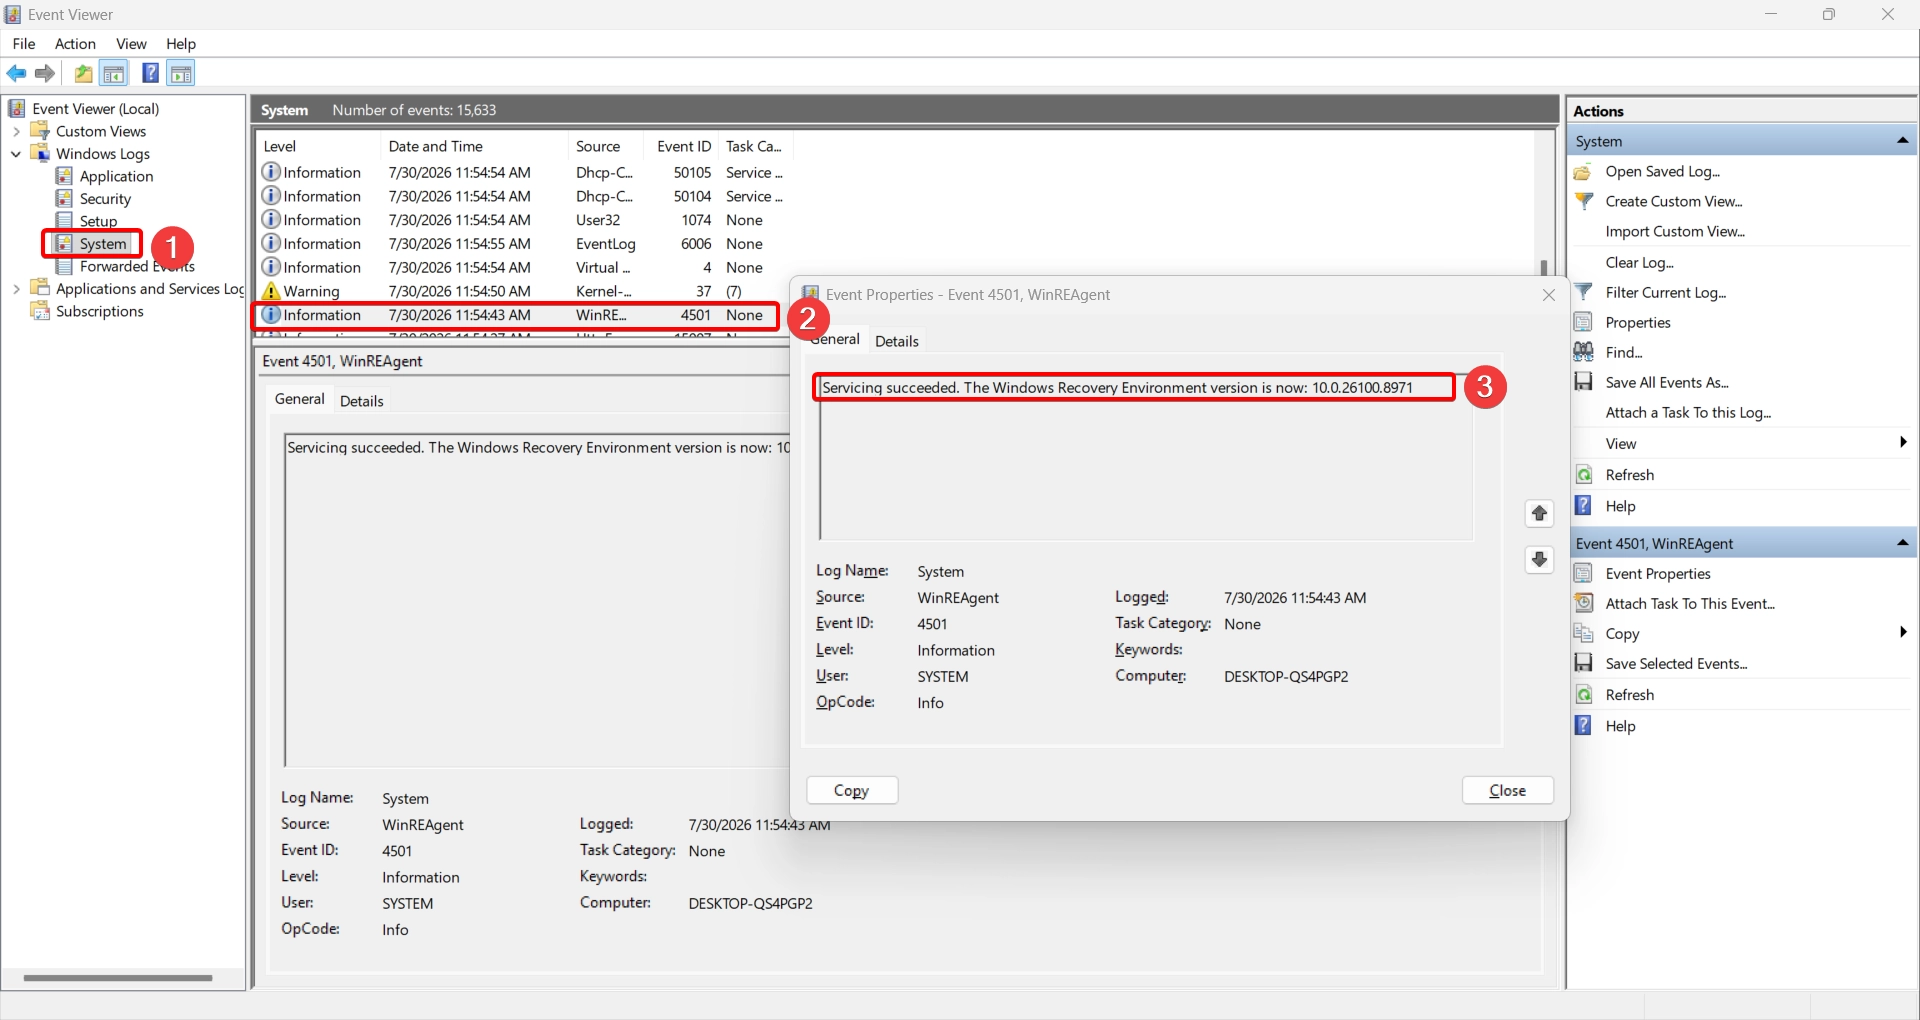Click the Back arrow toolbar icon
The height and width of the screenshot is (1020, 1920).
17,73
